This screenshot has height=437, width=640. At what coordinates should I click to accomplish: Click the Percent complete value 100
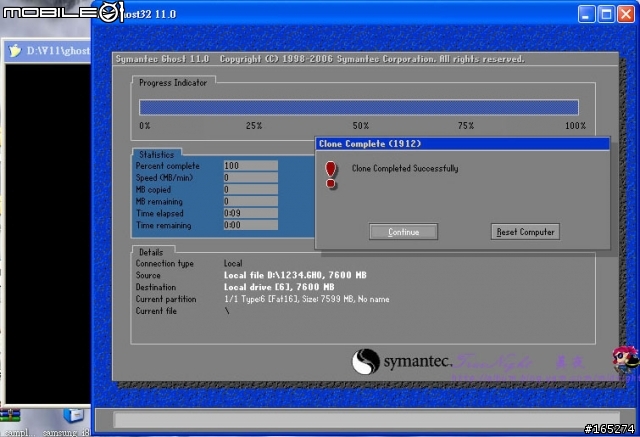(x=251, y=166)
